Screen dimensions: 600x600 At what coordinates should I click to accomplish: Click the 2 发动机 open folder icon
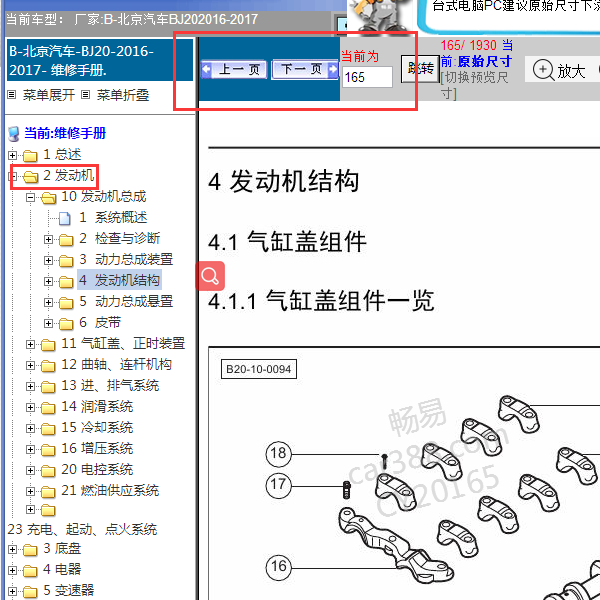coord(30,177)
